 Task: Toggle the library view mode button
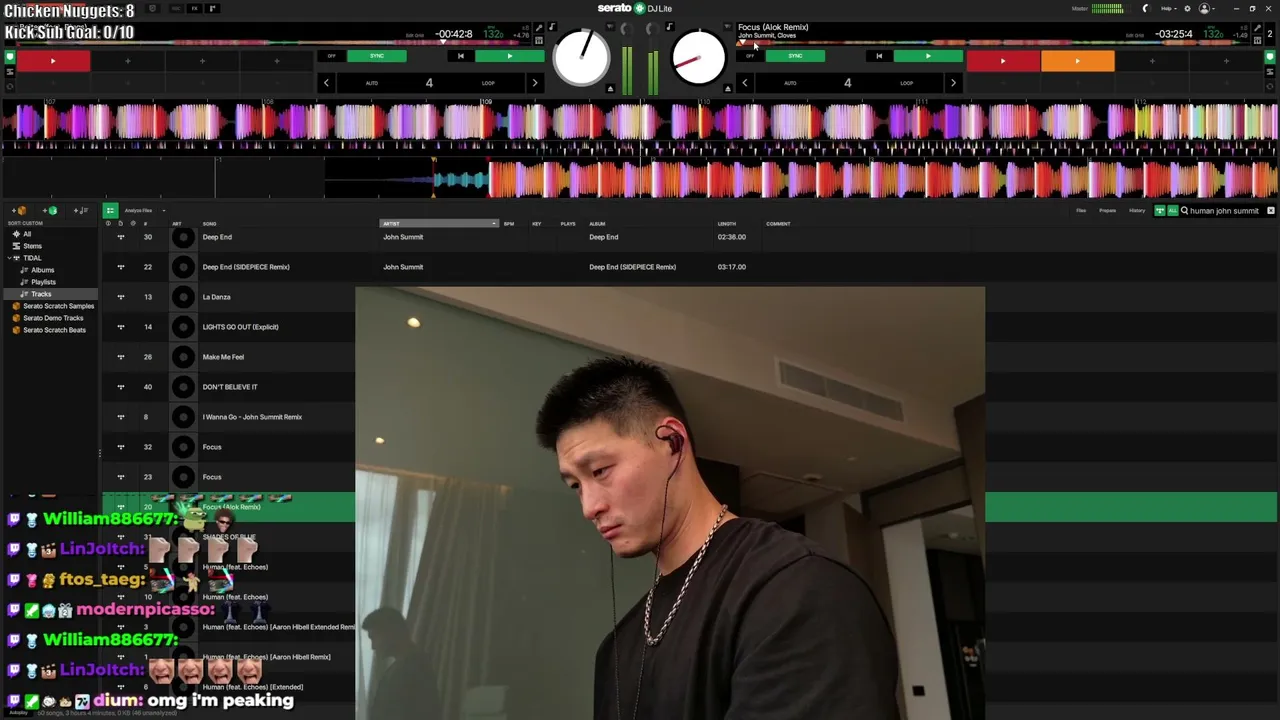tap(110, 211)
